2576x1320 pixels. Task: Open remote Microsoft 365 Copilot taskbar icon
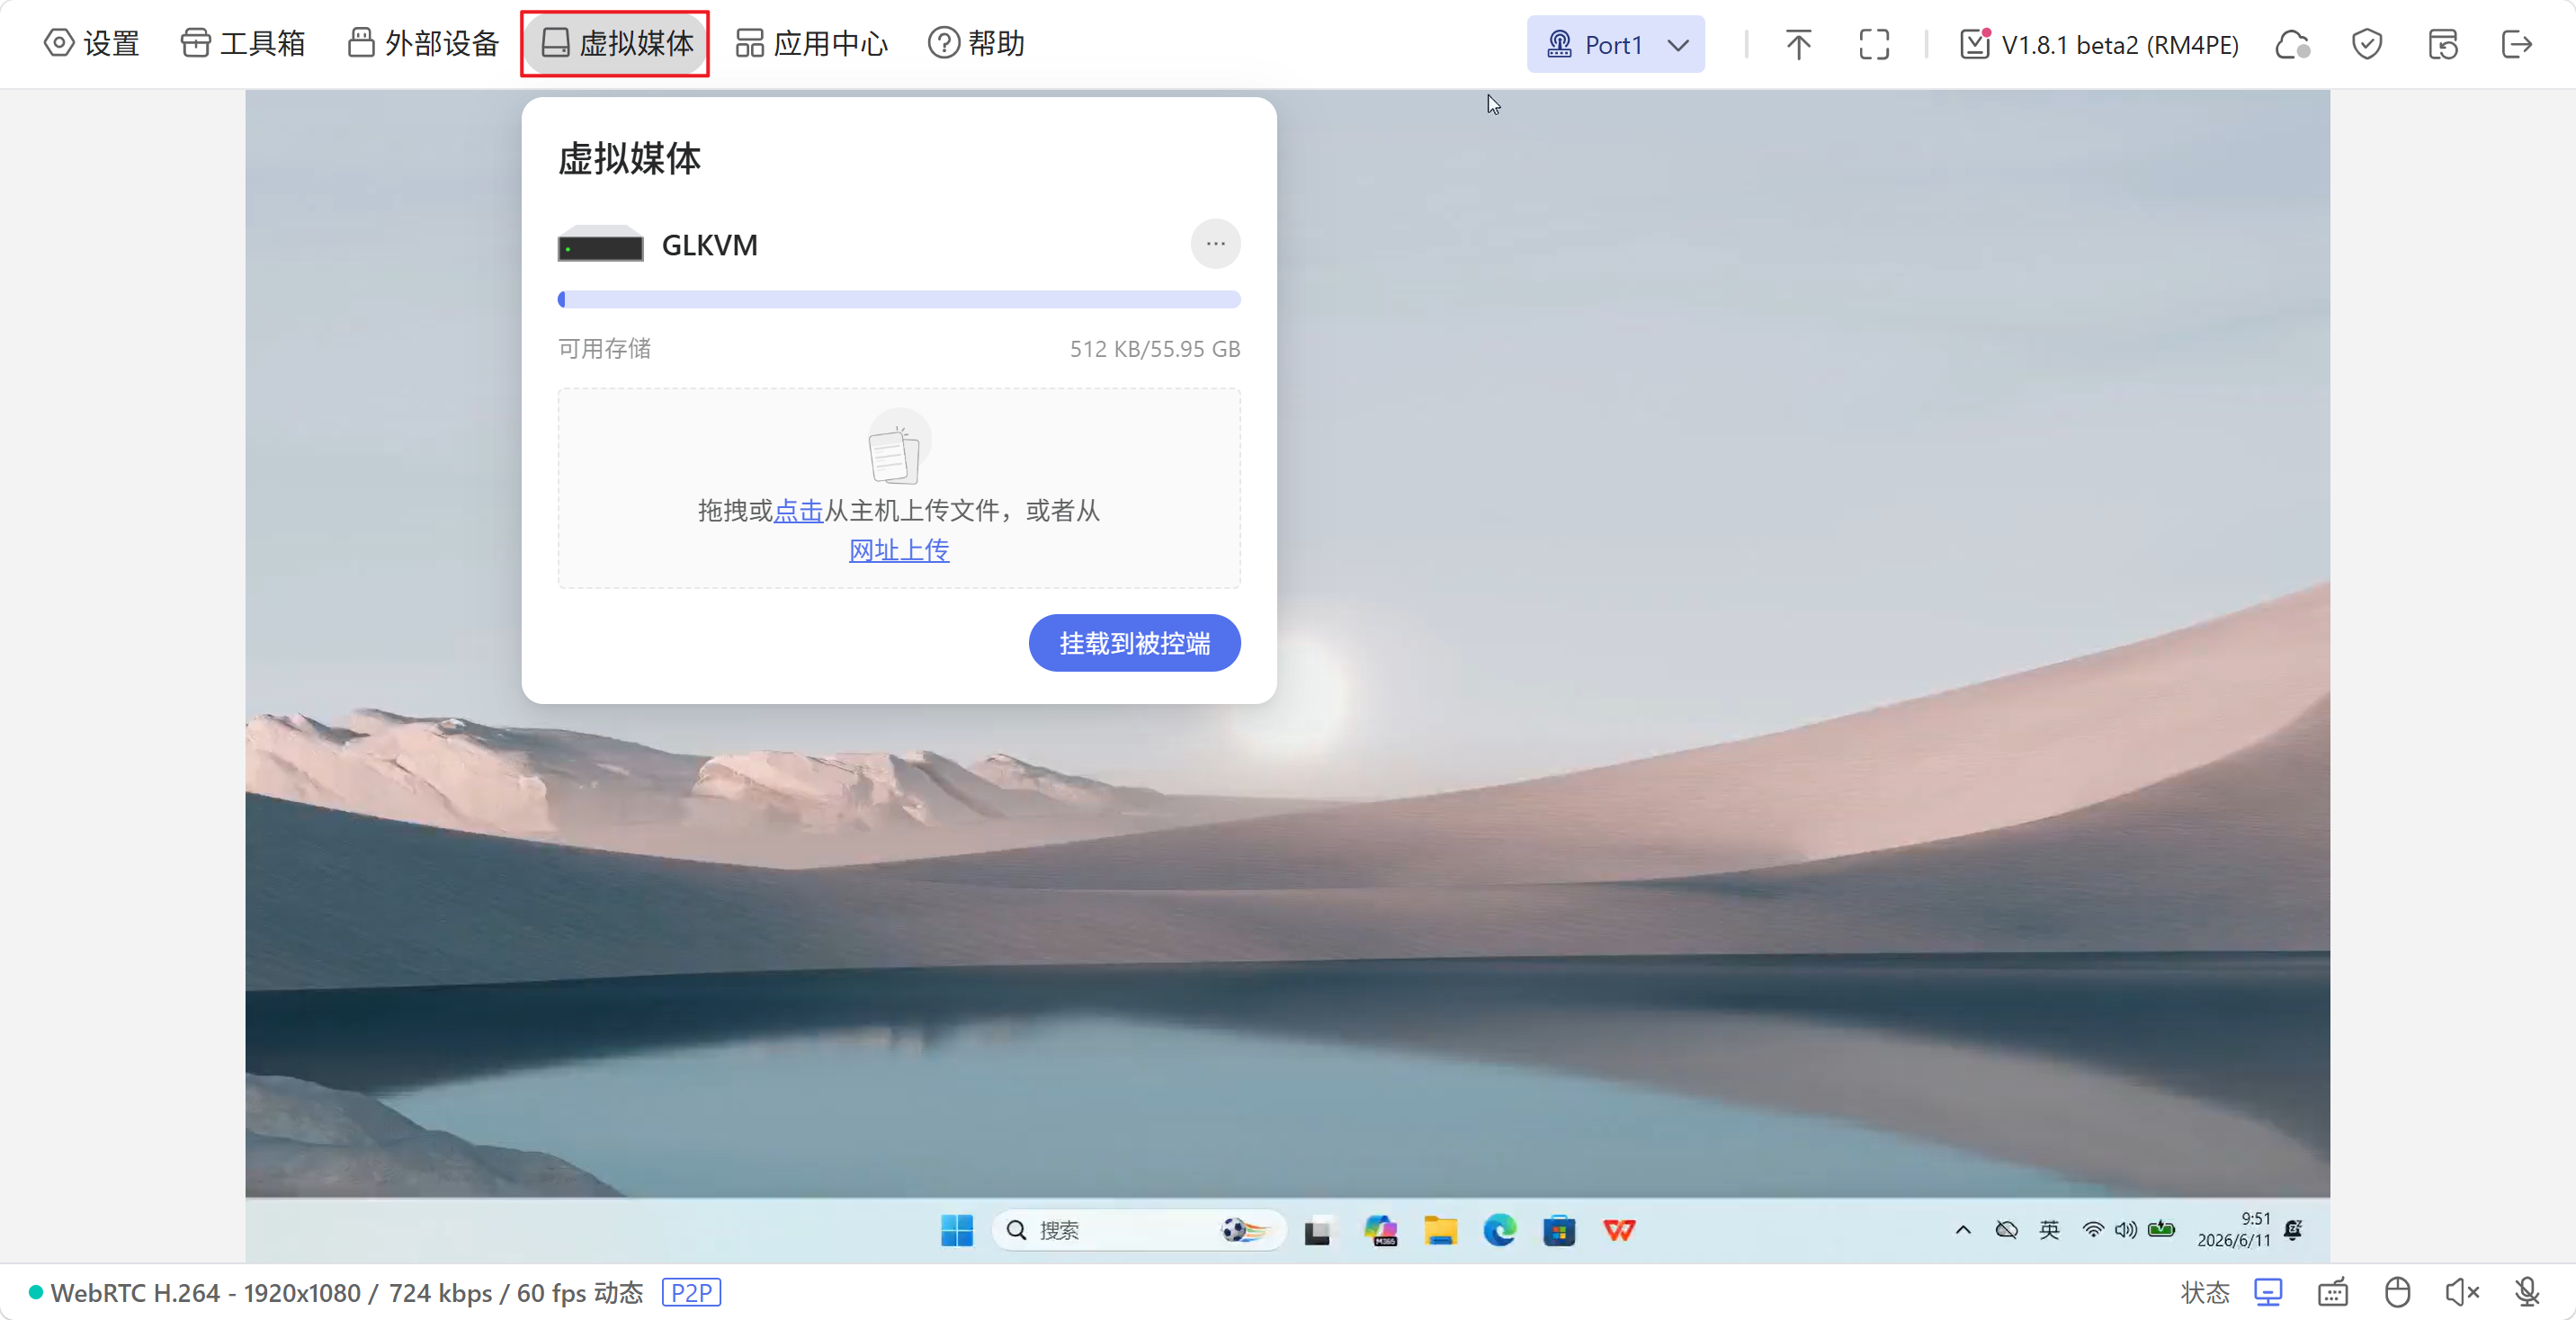point(1381,1230)
